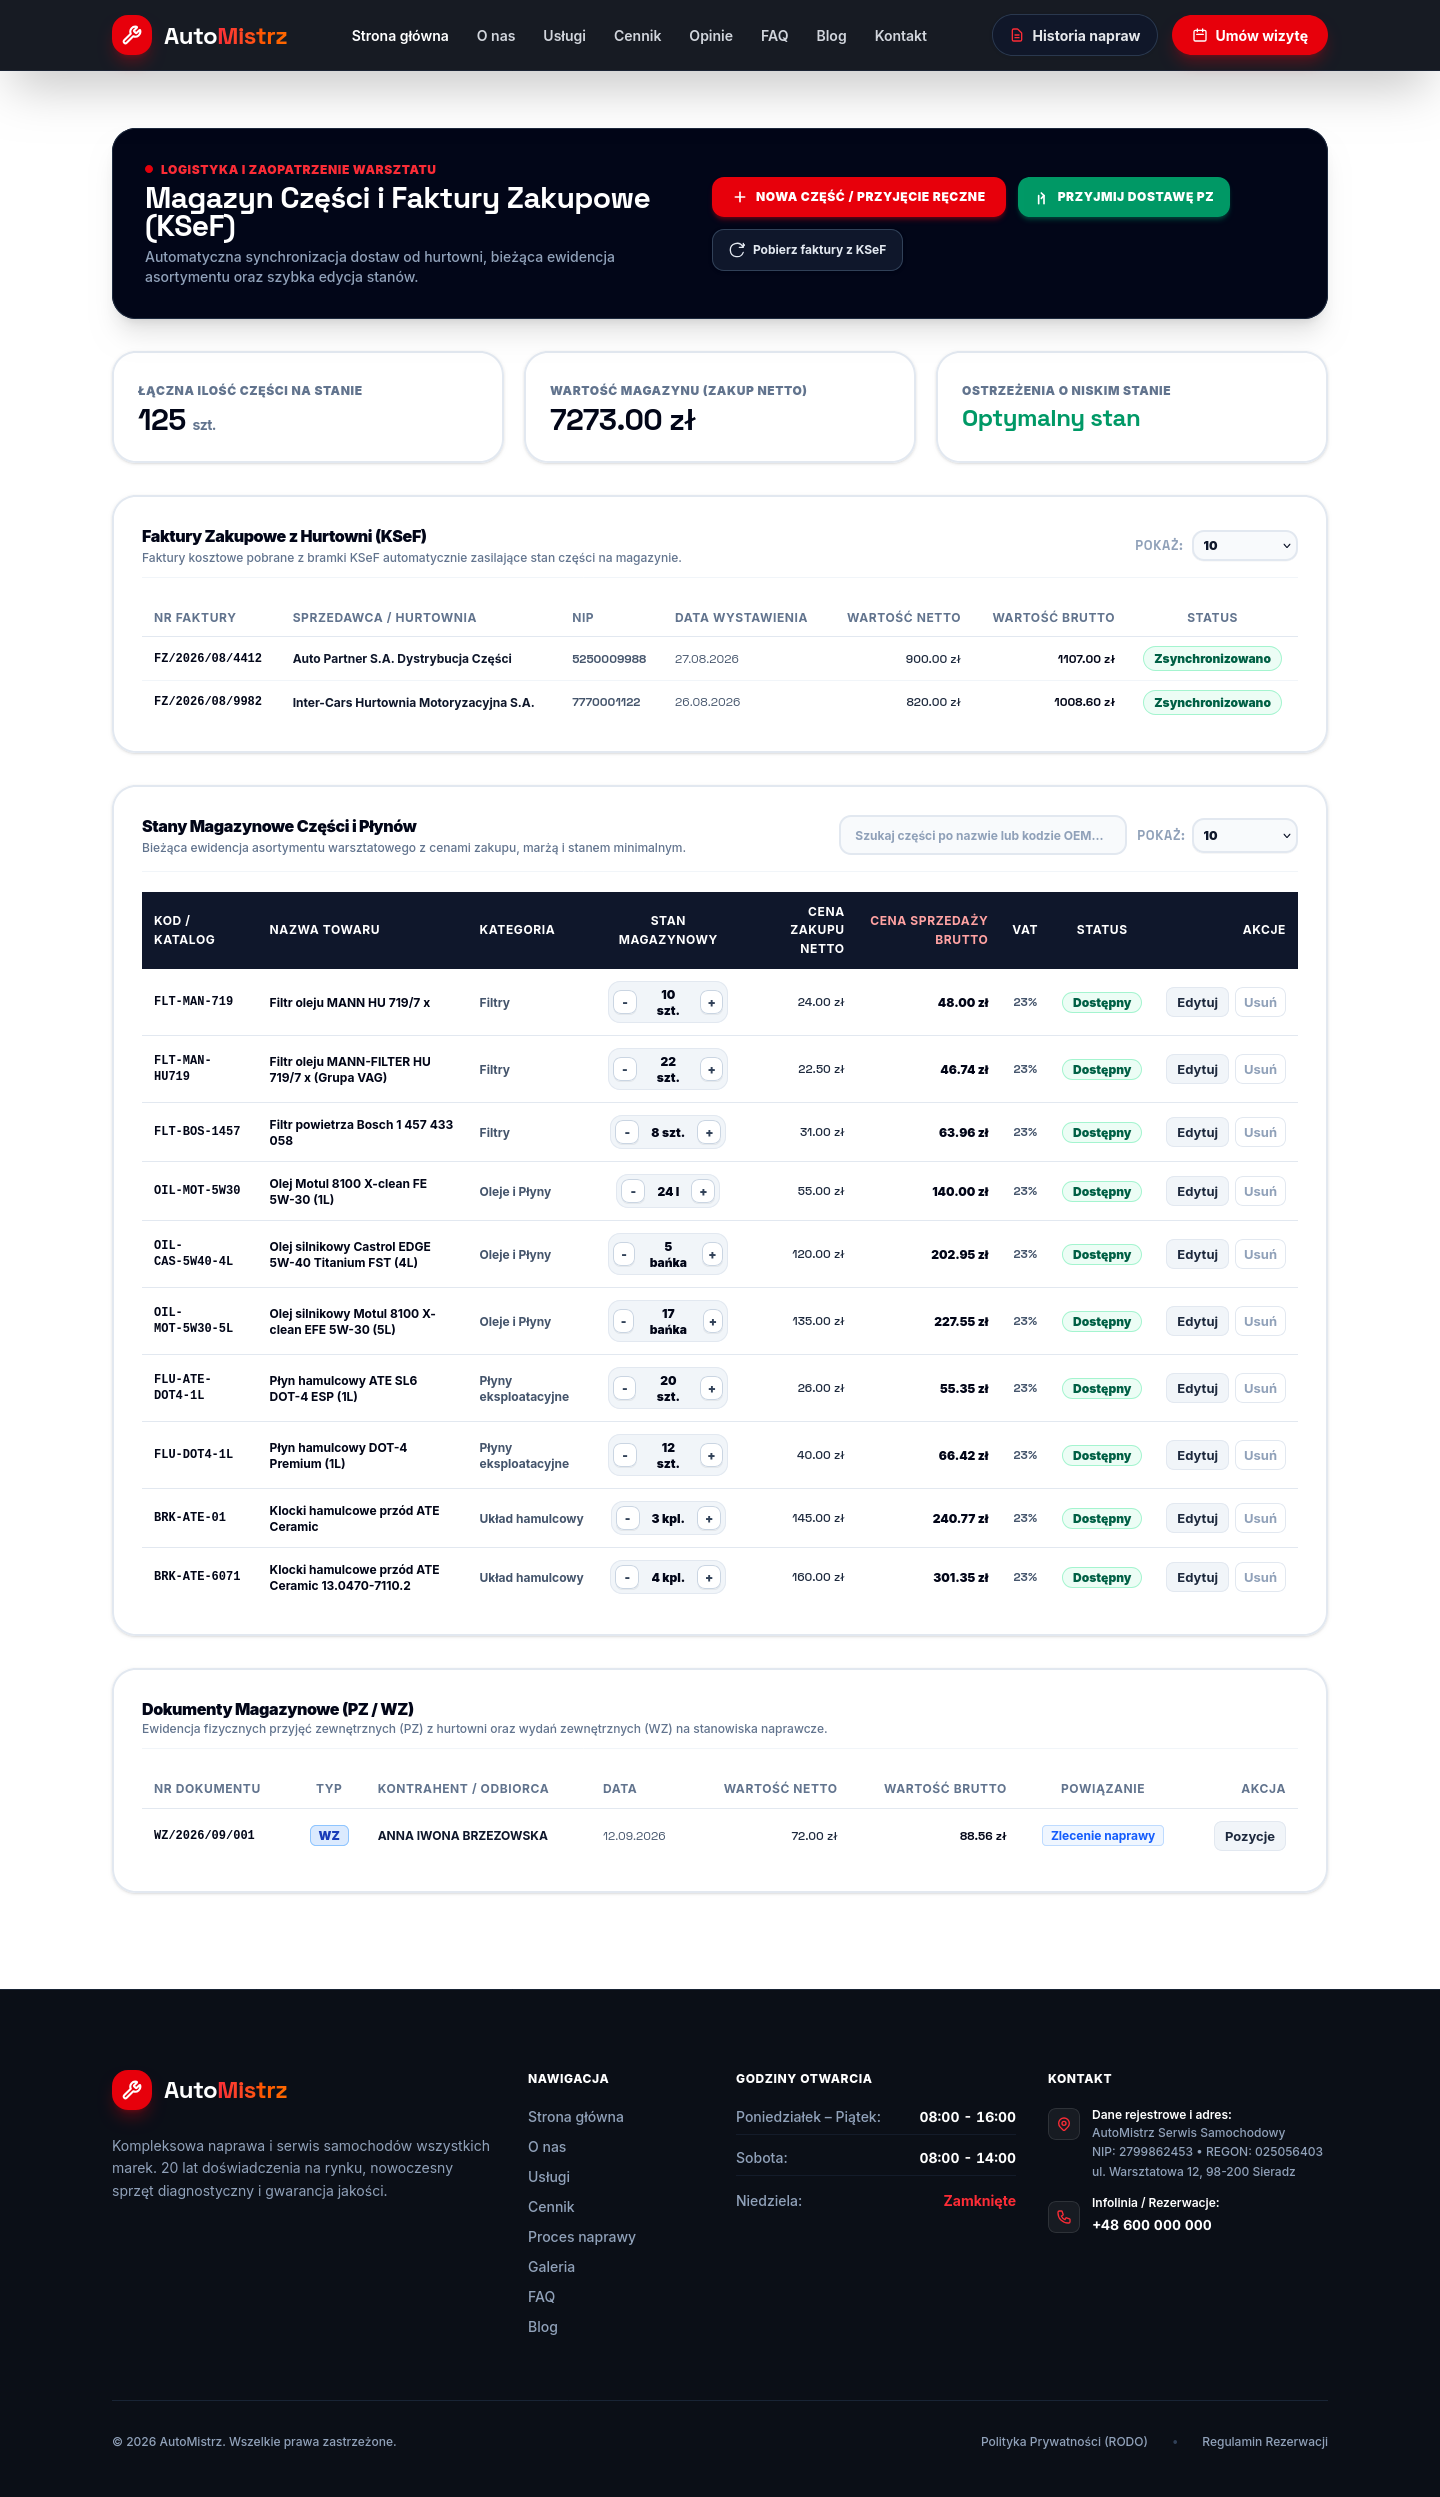Edit the FLT-BOS-1457 row

[1197, 1133]
